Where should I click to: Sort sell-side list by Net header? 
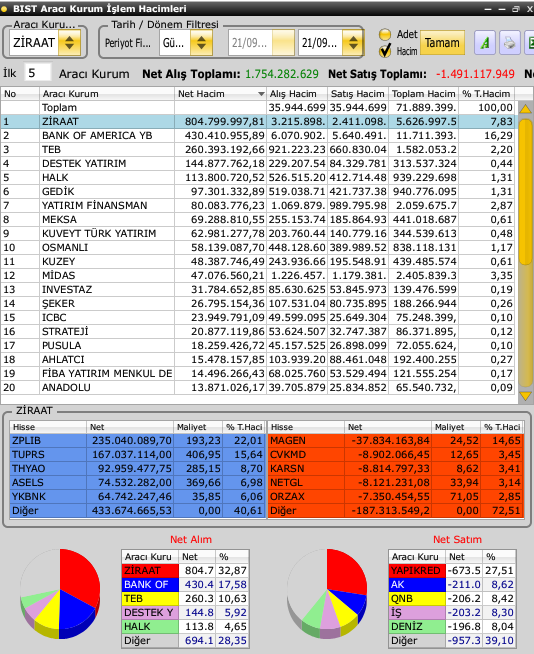tap(388, 427)
